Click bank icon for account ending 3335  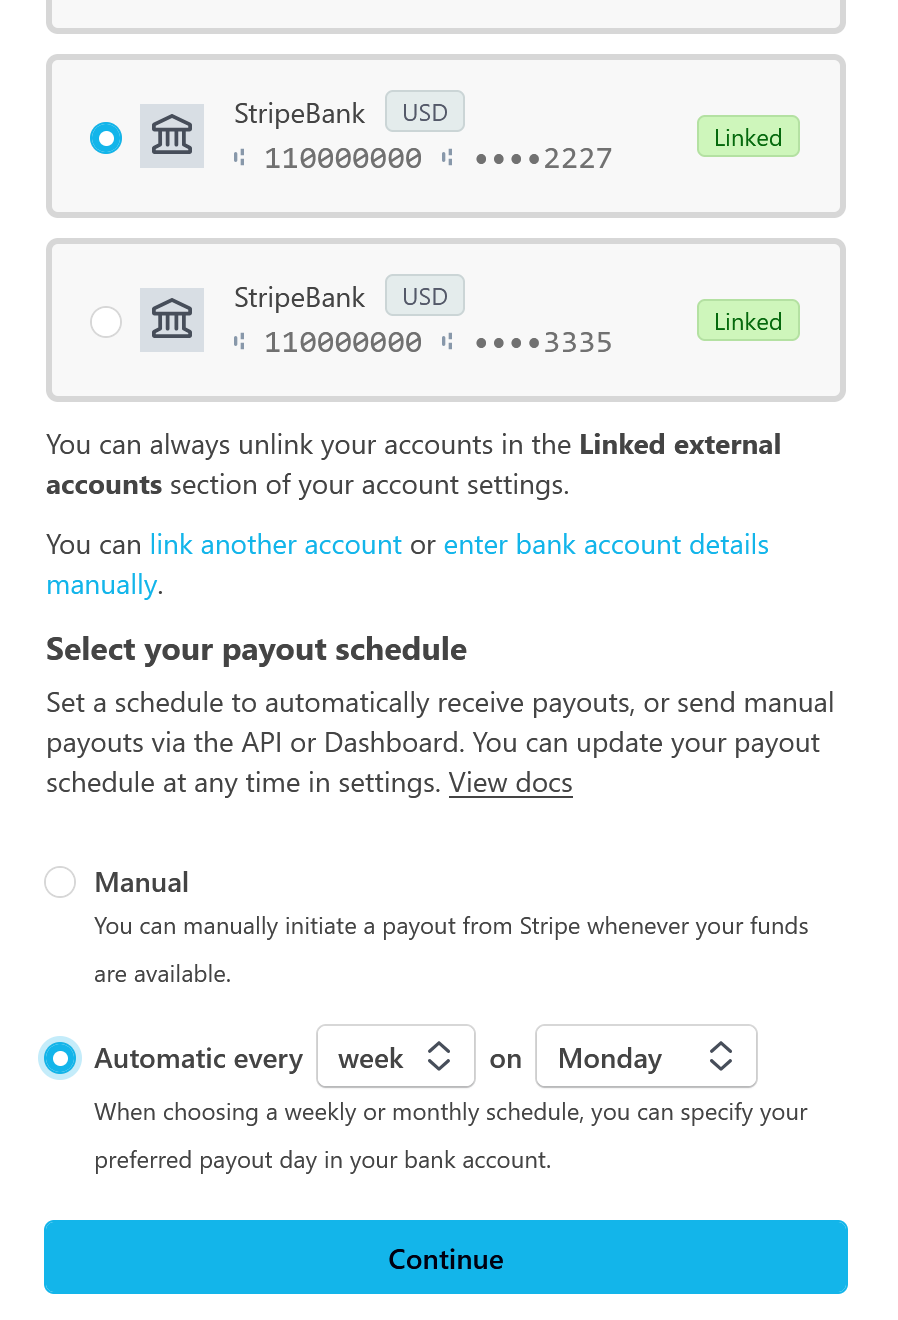172,320
